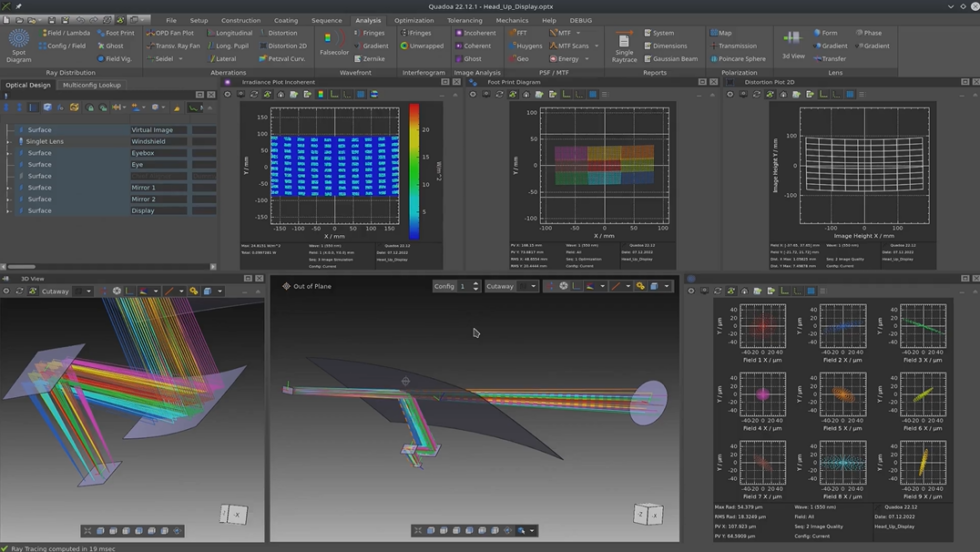Screen dimensions: 980x552
Task: Open the Distortion 2D plot
Action: (282, 46)
